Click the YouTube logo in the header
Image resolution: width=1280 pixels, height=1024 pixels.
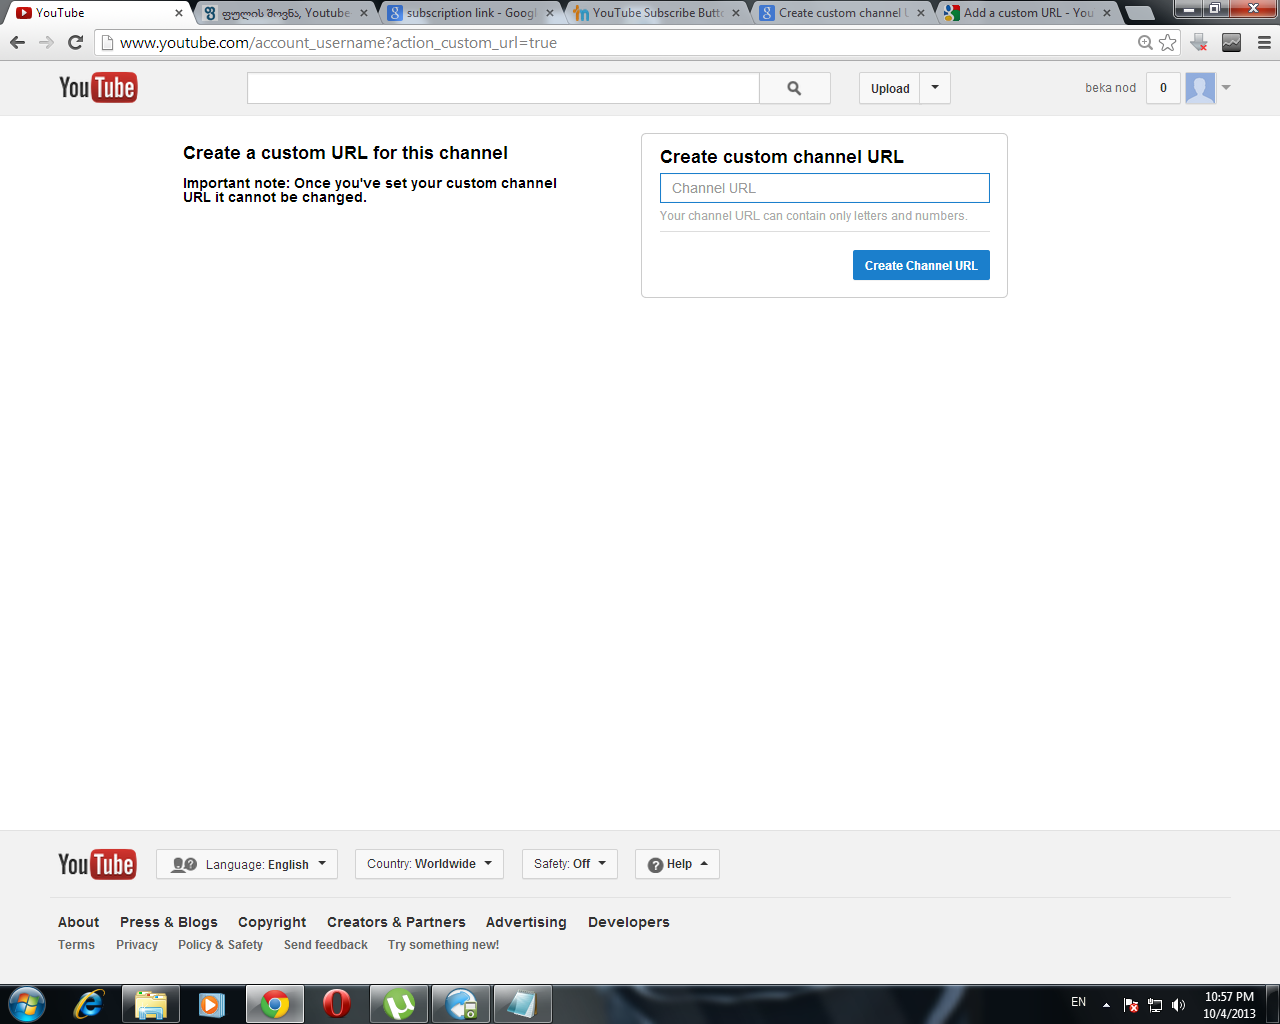tap(98, 88)
